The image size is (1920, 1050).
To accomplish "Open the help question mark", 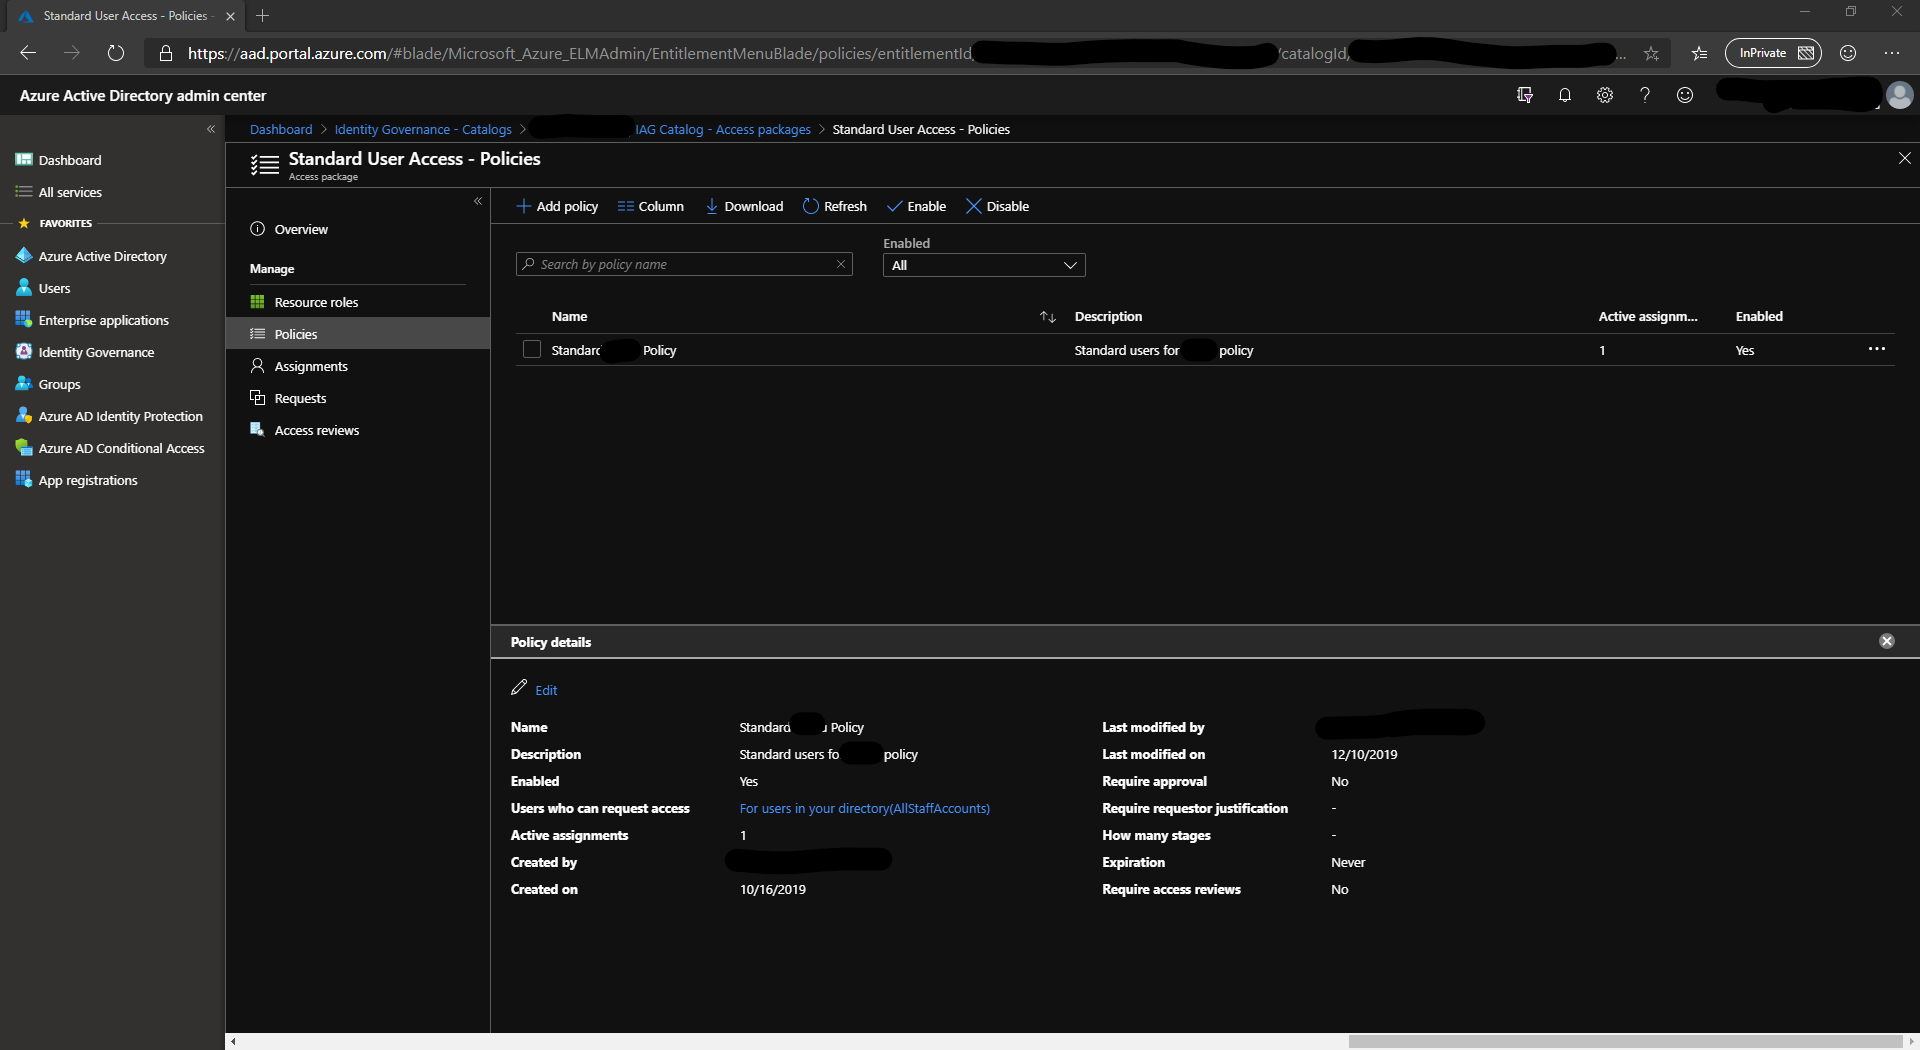I will pos(1644,95).
